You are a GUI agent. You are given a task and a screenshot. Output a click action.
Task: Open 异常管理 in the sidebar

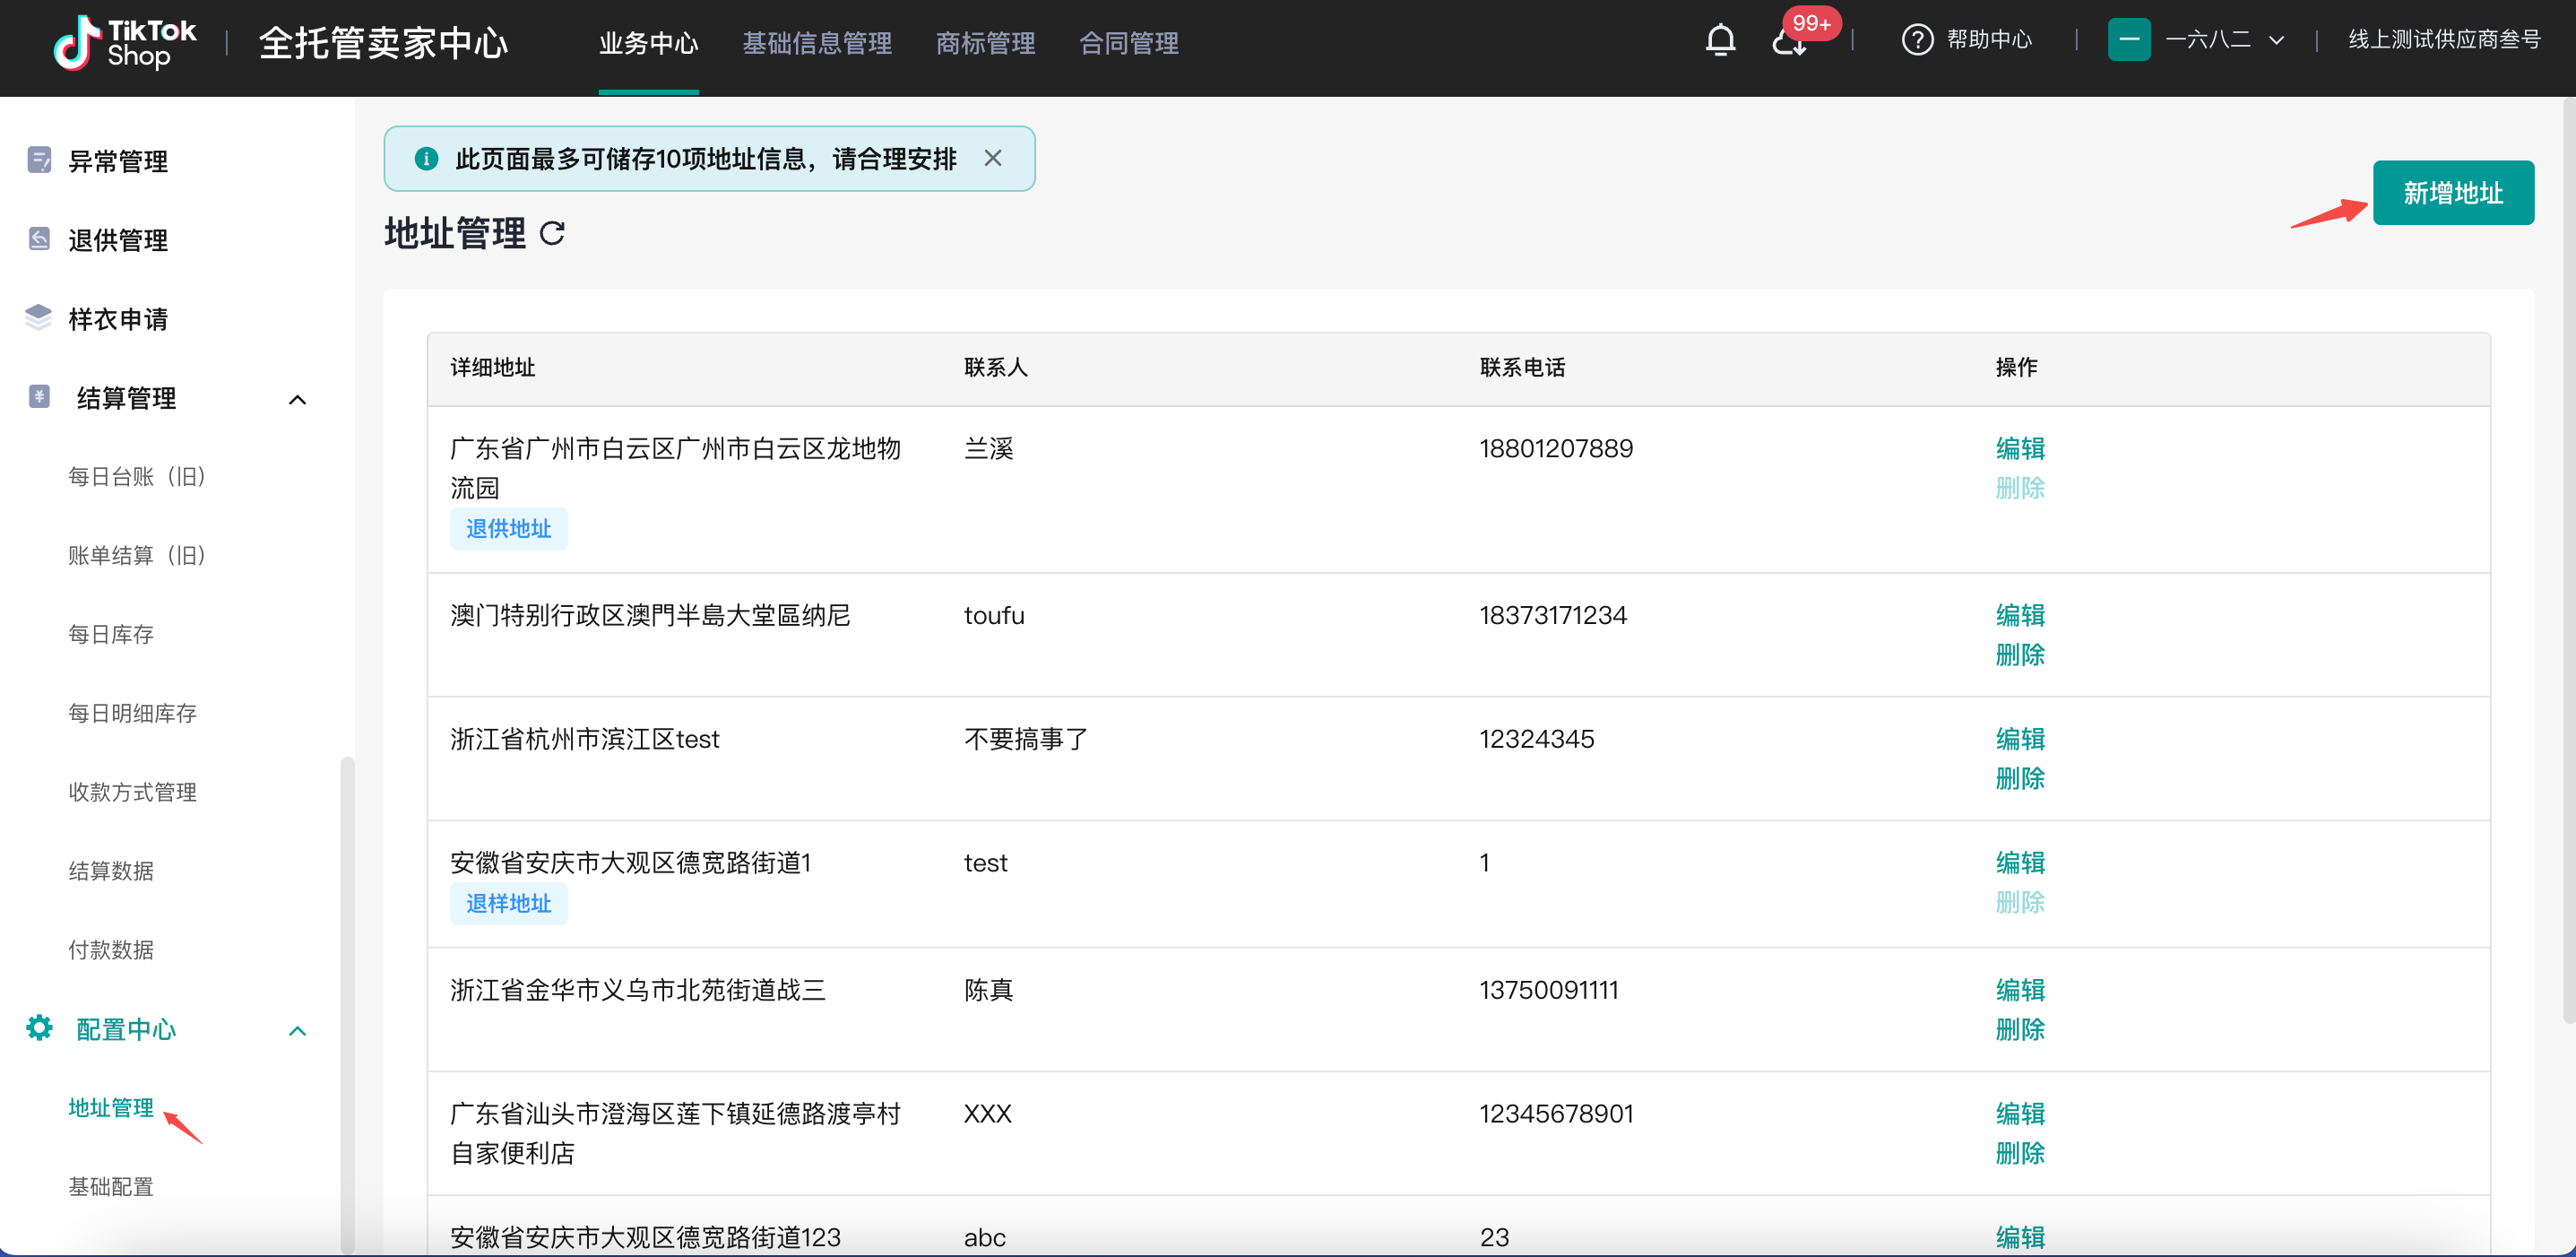point(118,161)
